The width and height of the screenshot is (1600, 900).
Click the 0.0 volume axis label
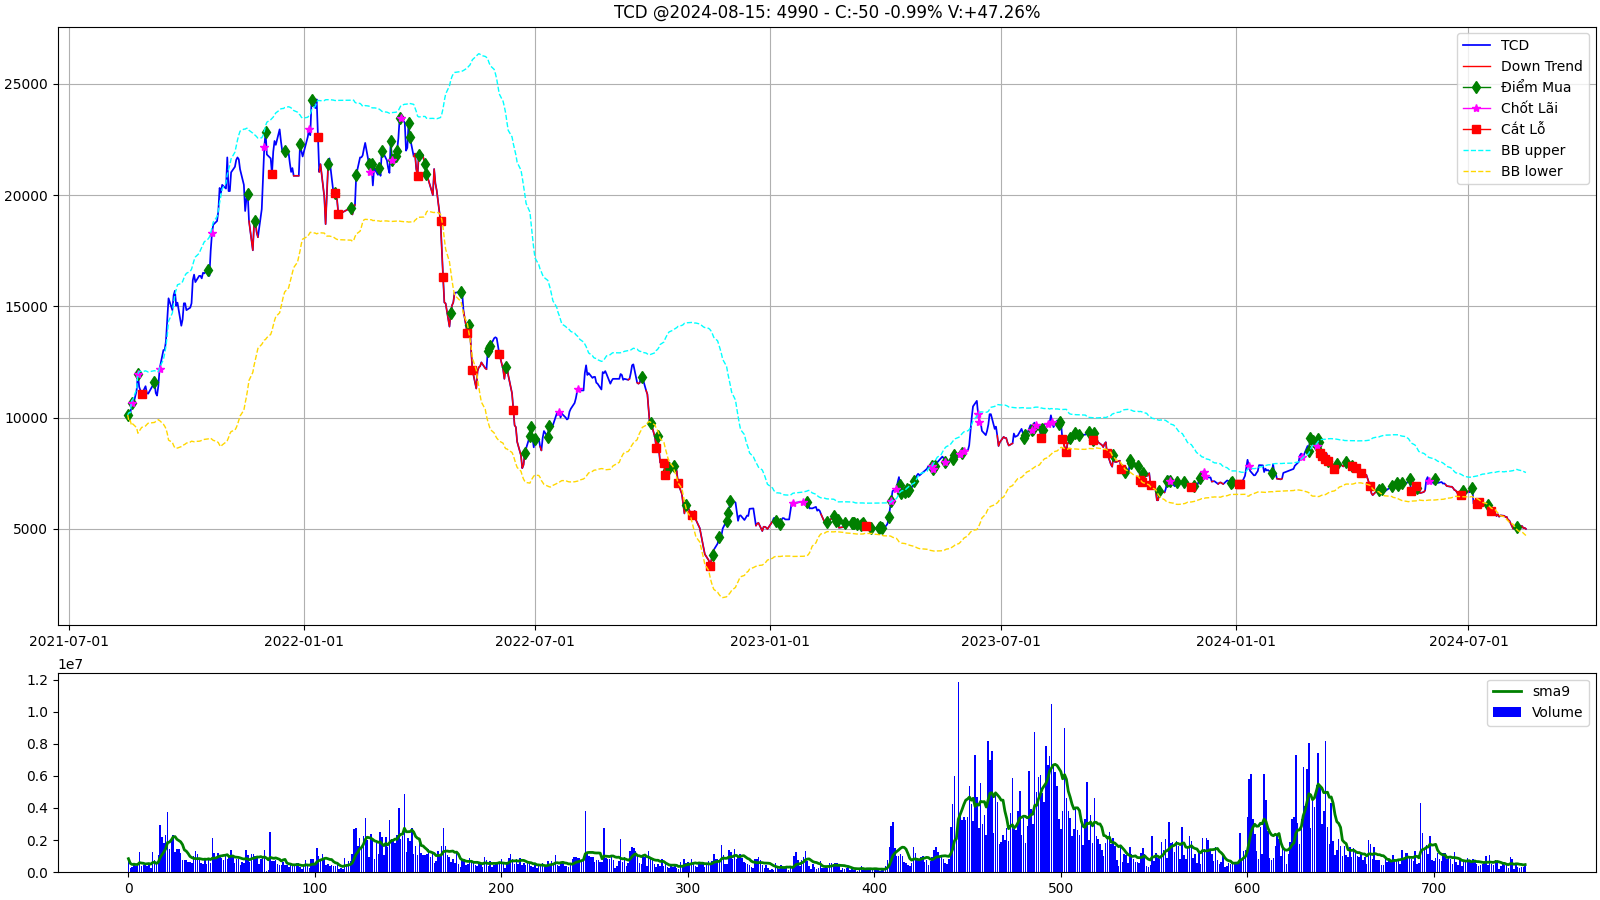pyautogui.click(x=37, y=873)
